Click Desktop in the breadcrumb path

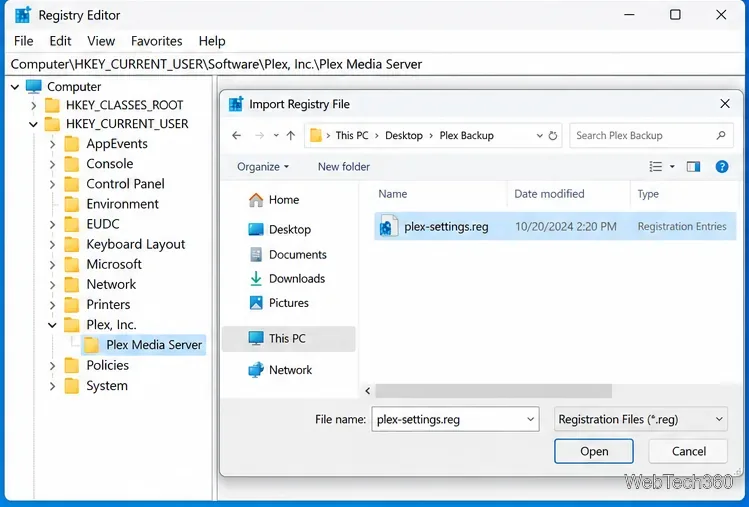(404, 136)
